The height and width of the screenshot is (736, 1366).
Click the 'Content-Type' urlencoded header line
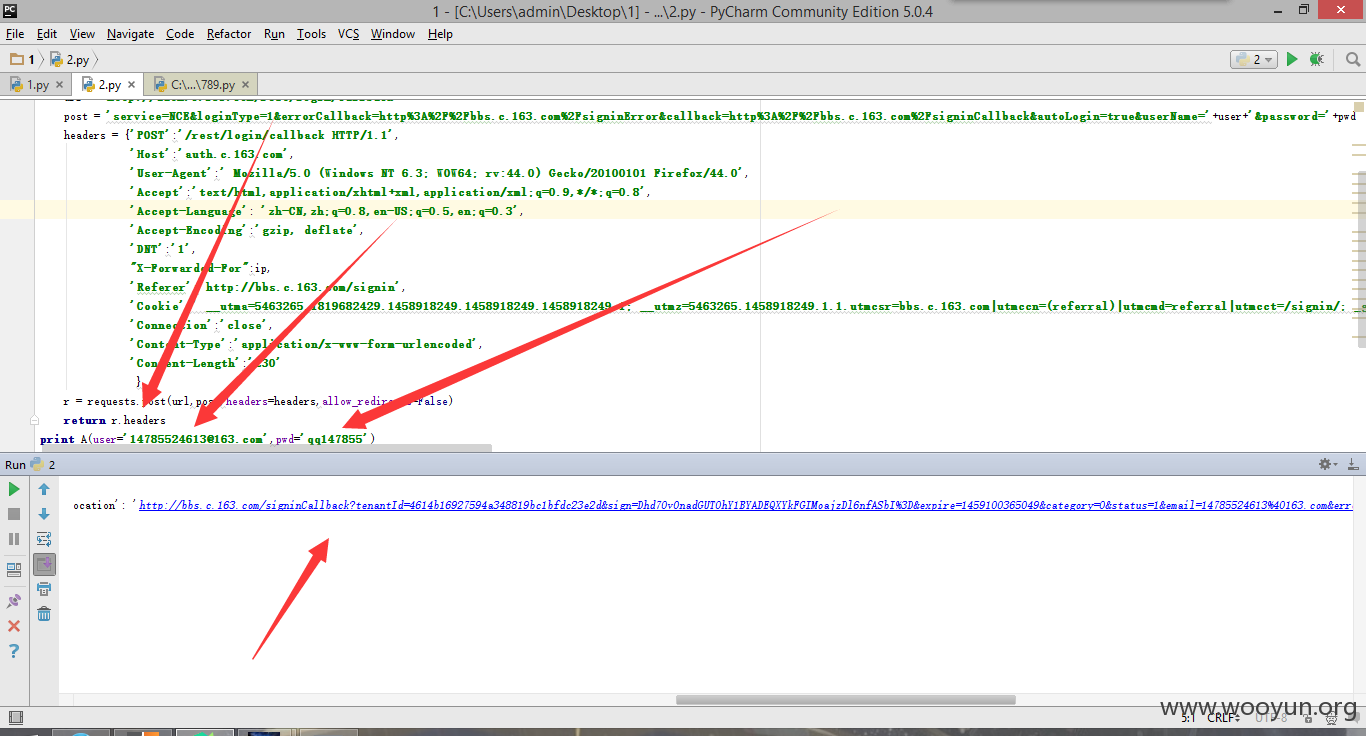coord(307,344)
